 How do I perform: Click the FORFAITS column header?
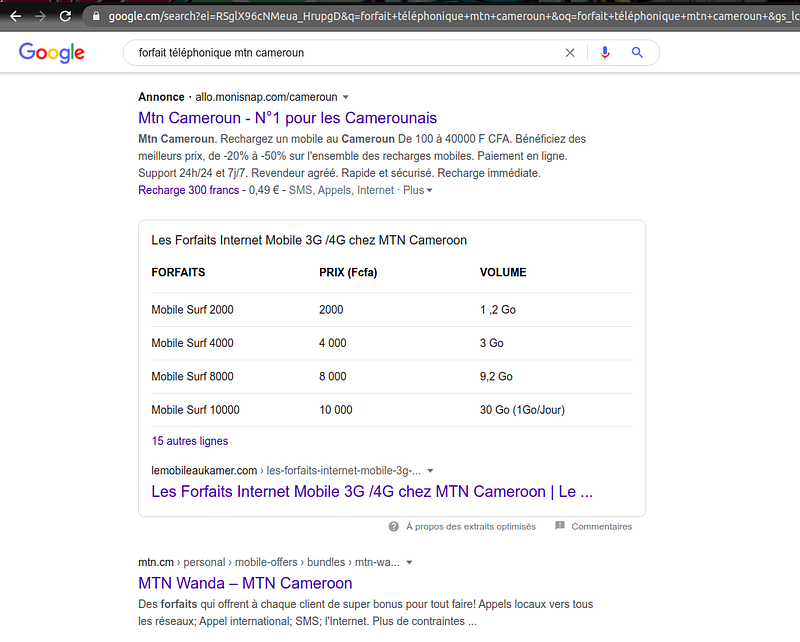[178, 273]
